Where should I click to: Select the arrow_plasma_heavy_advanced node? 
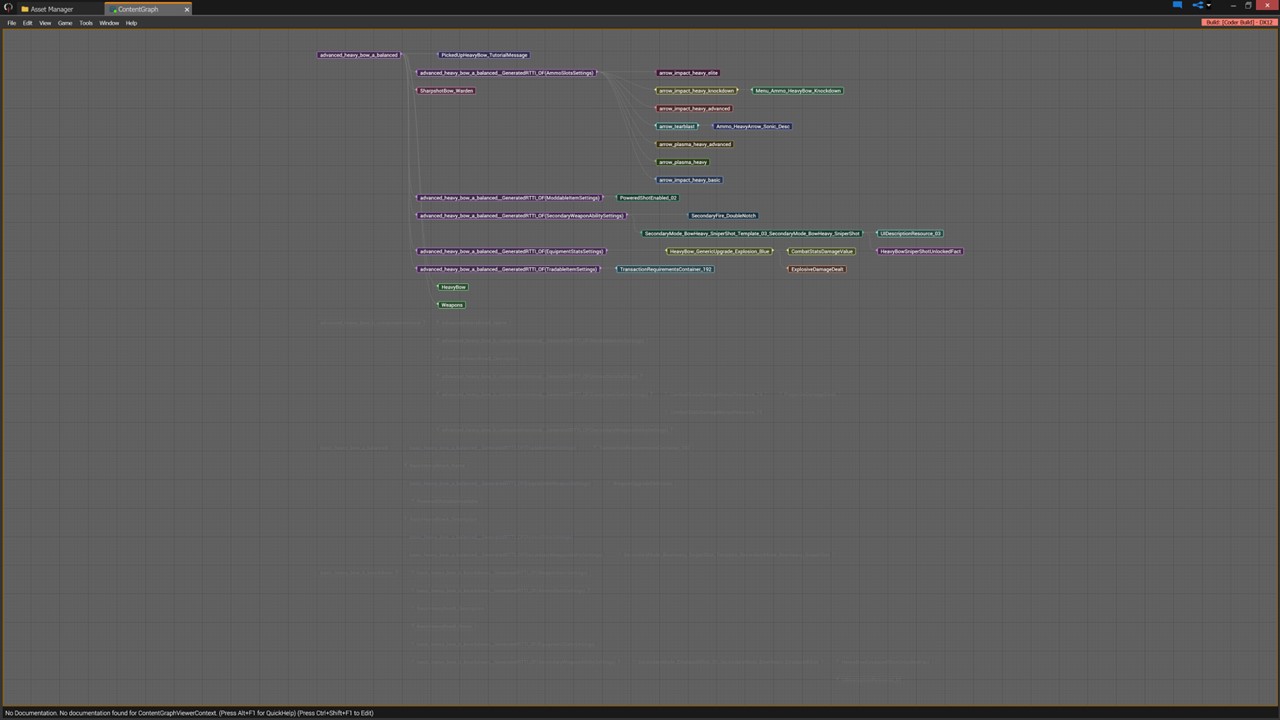[694, 145]
